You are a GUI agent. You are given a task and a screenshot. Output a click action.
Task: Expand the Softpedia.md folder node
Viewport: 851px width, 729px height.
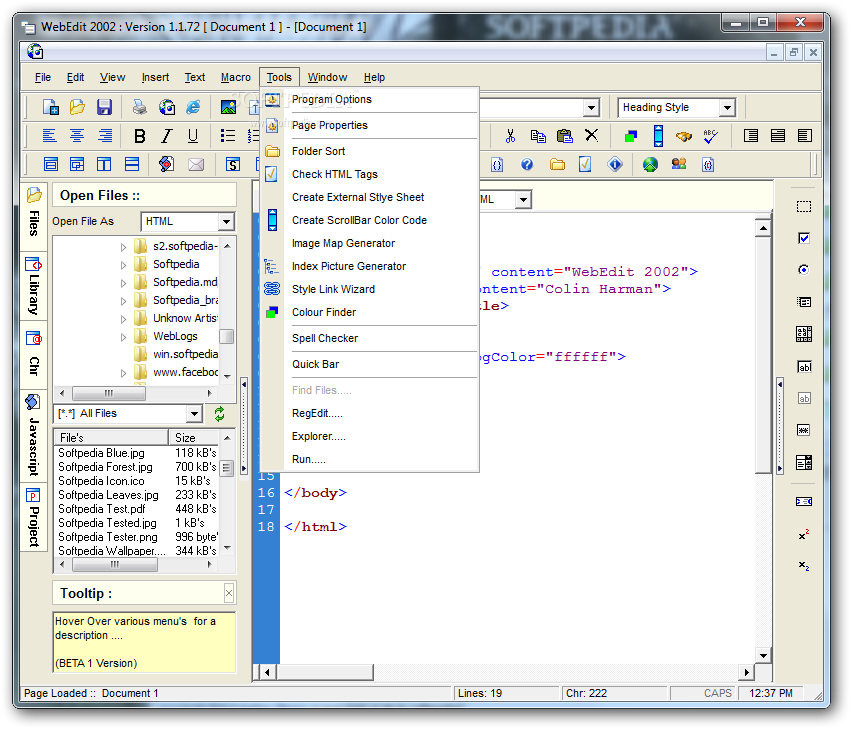(x=123, y=283)
